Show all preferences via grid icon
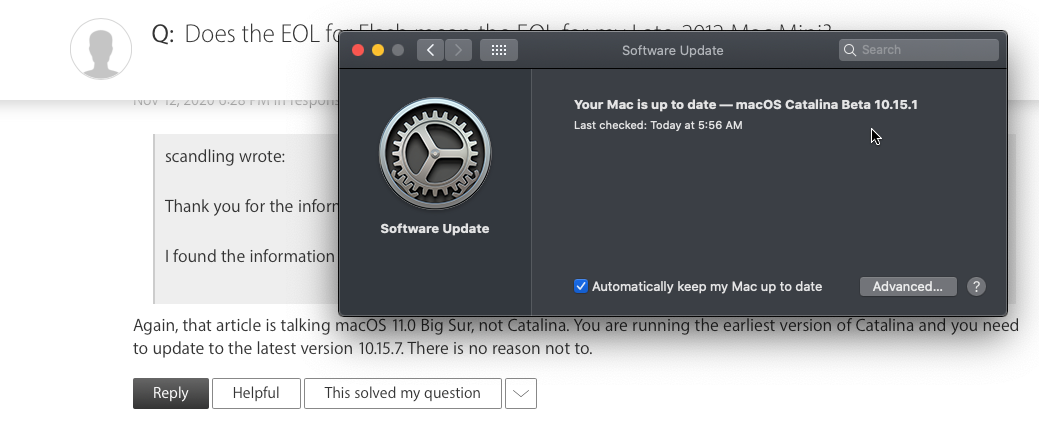 499,50
